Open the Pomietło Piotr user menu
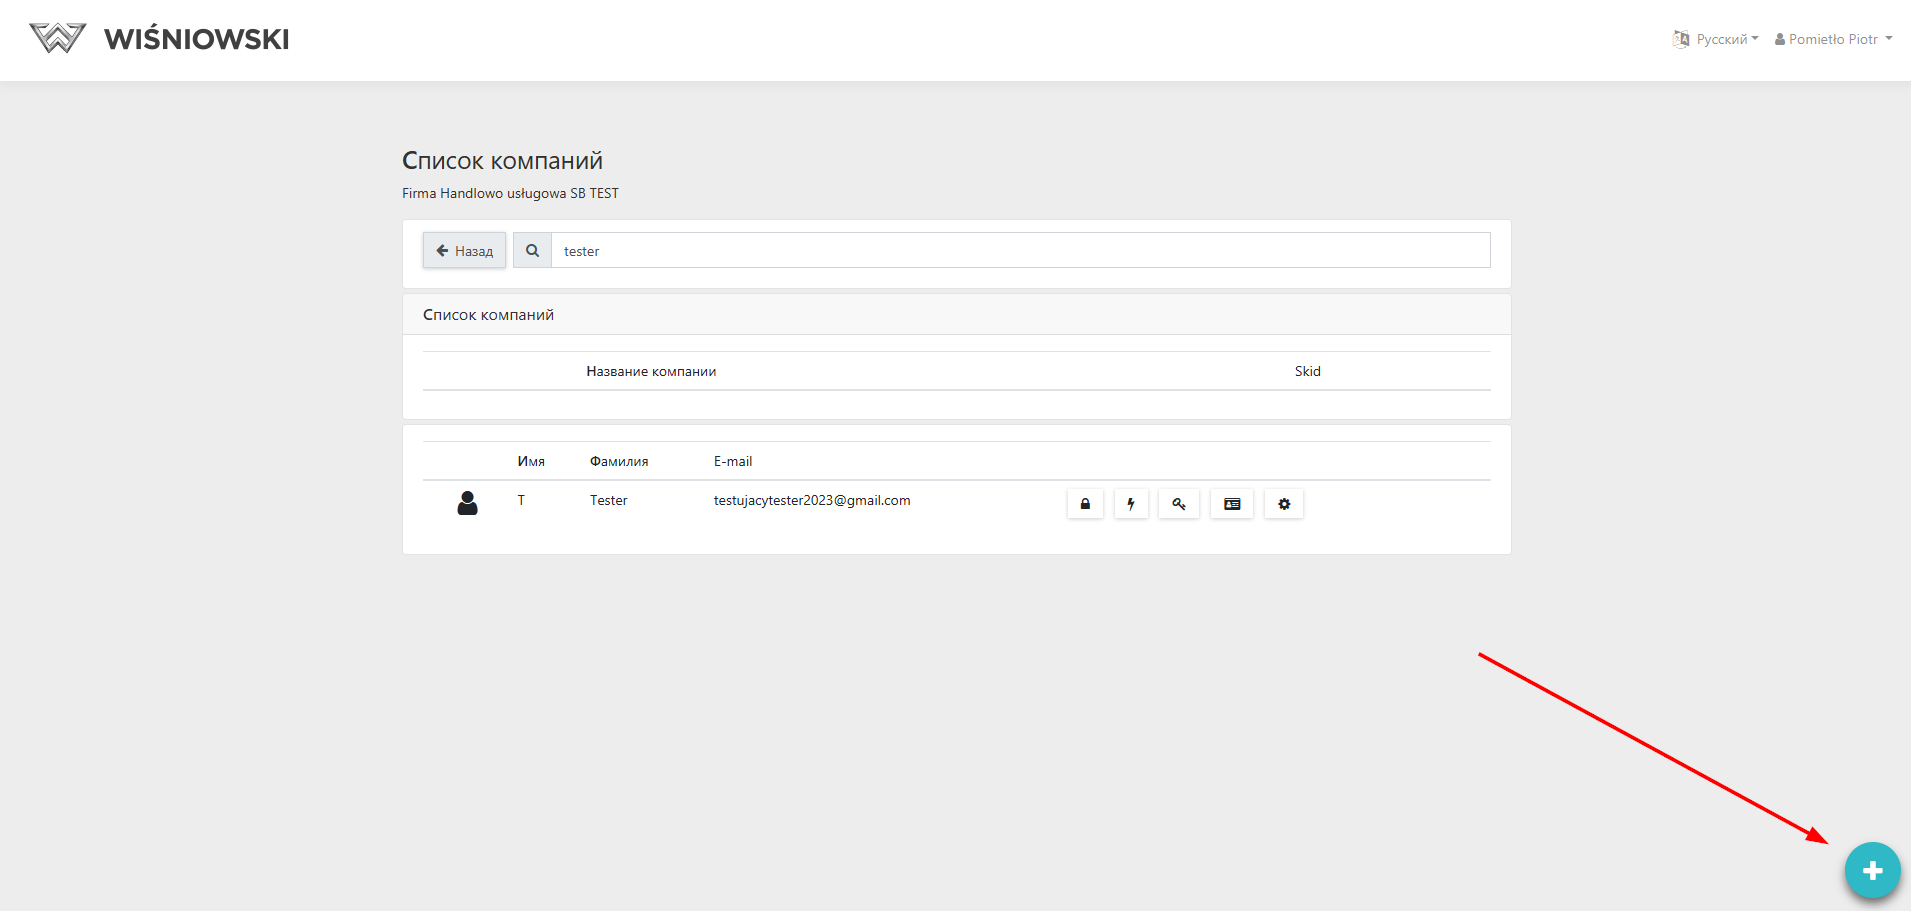 click(1834, 39)
